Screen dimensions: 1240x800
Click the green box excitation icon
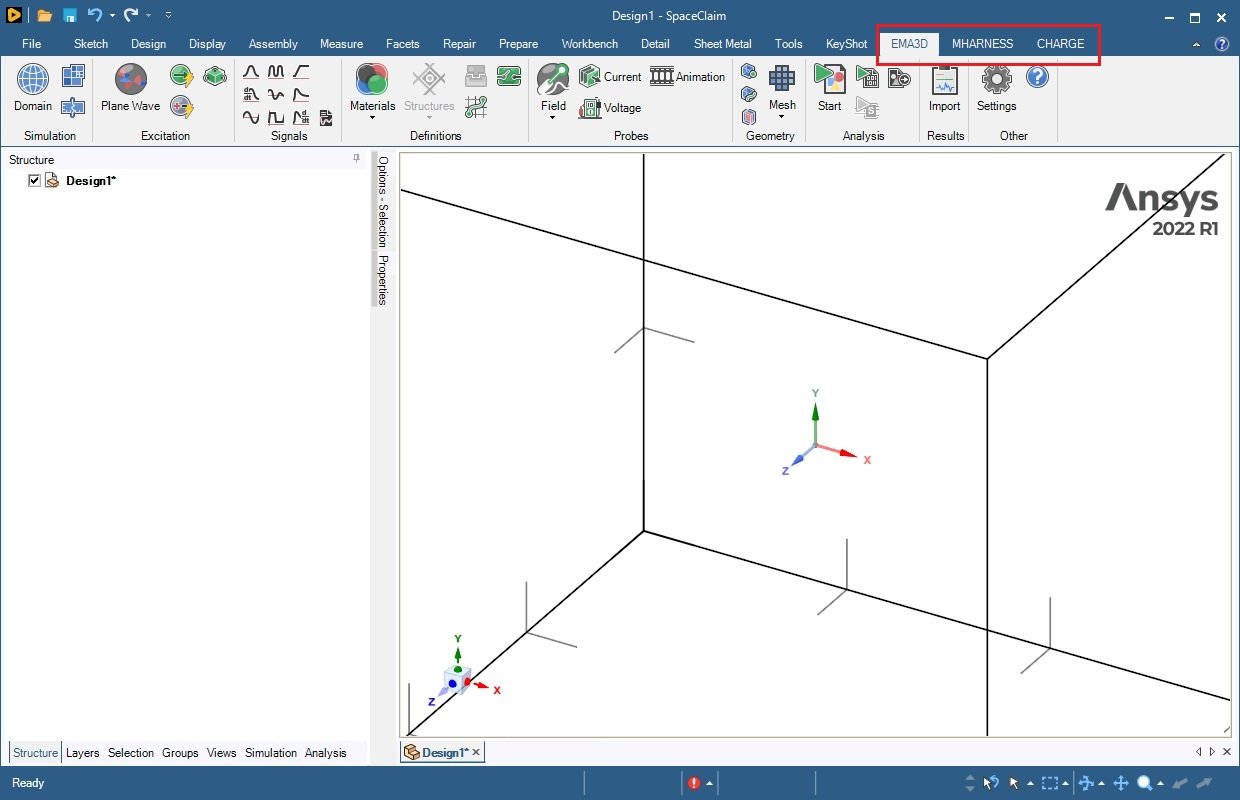tap(214, 75)
